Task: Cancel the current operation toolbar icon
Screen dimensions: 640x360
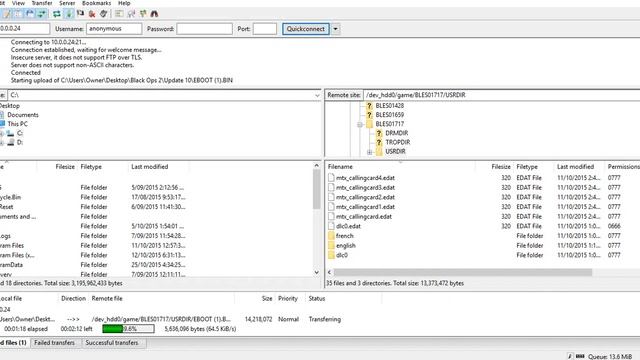Action: (80, 14)
